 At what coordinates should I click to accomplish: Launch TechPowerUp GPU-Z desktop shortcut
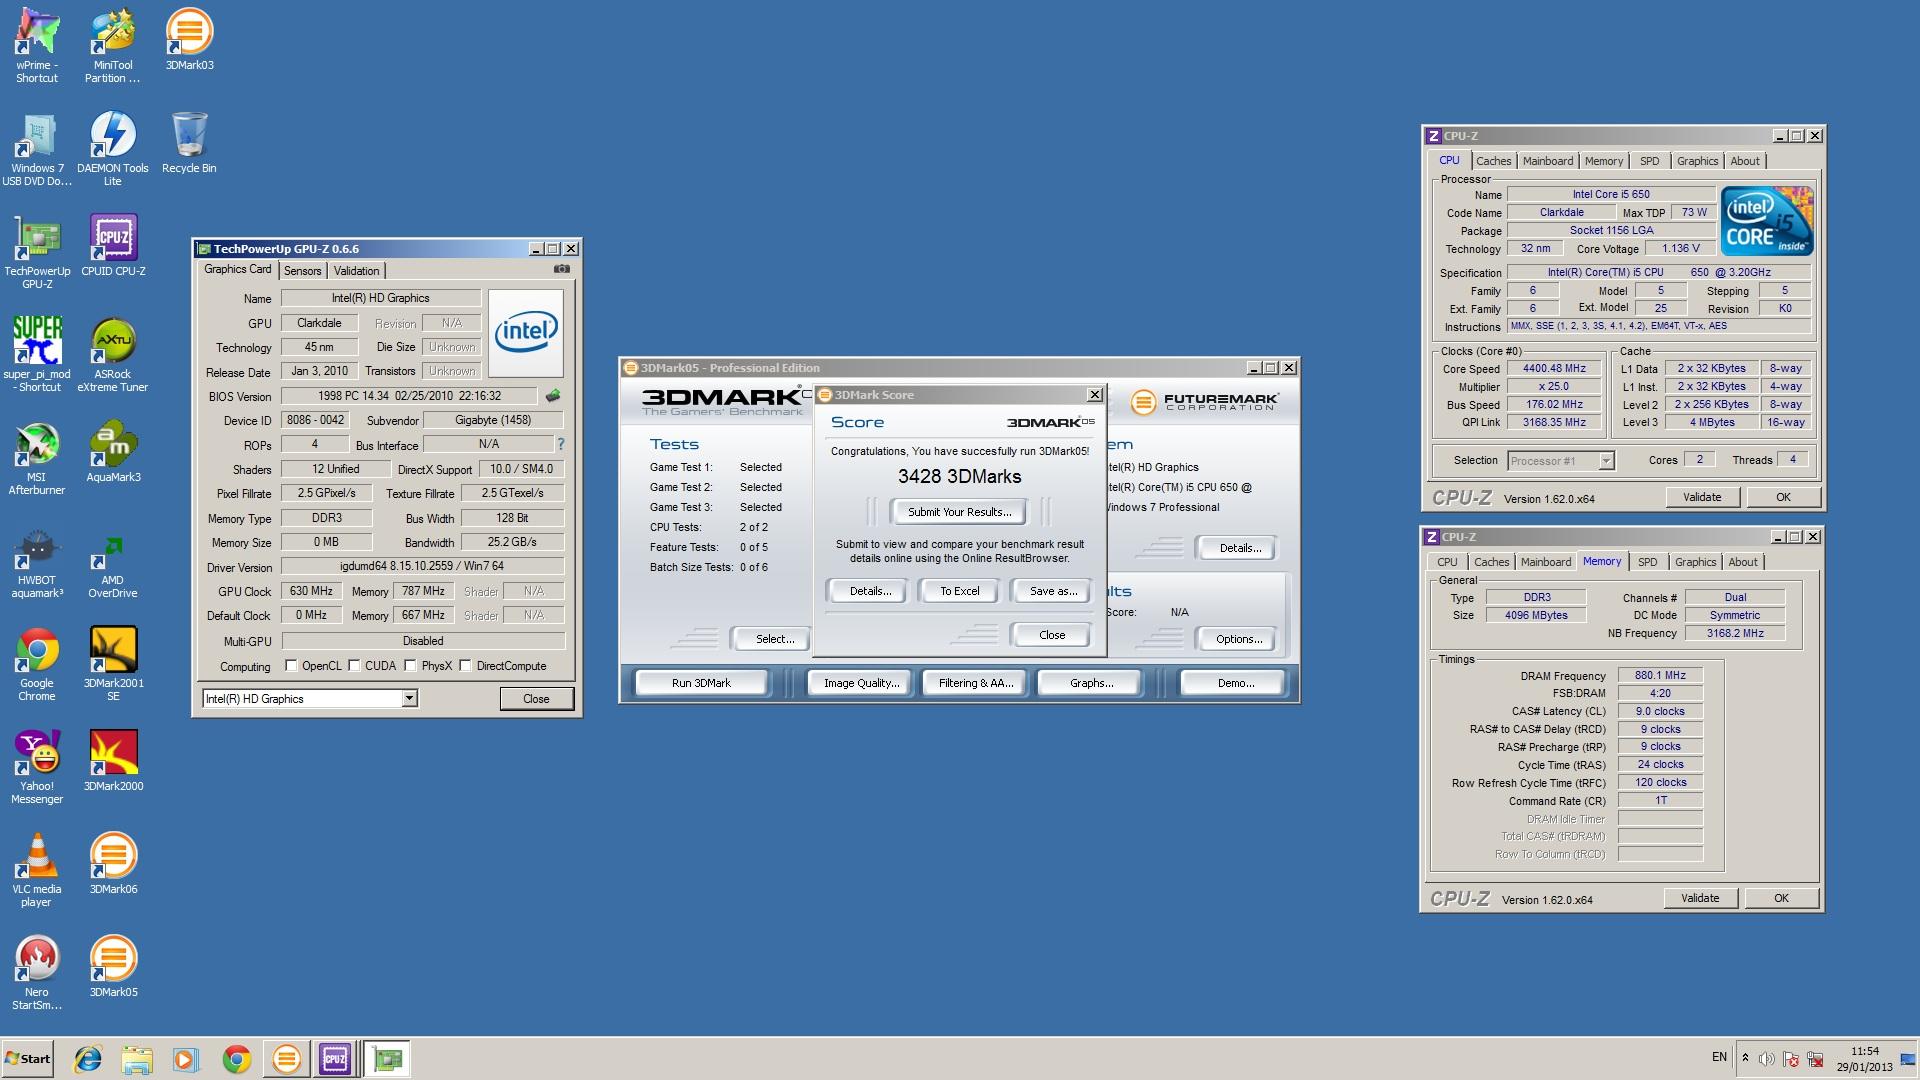(x=37, y=252)
